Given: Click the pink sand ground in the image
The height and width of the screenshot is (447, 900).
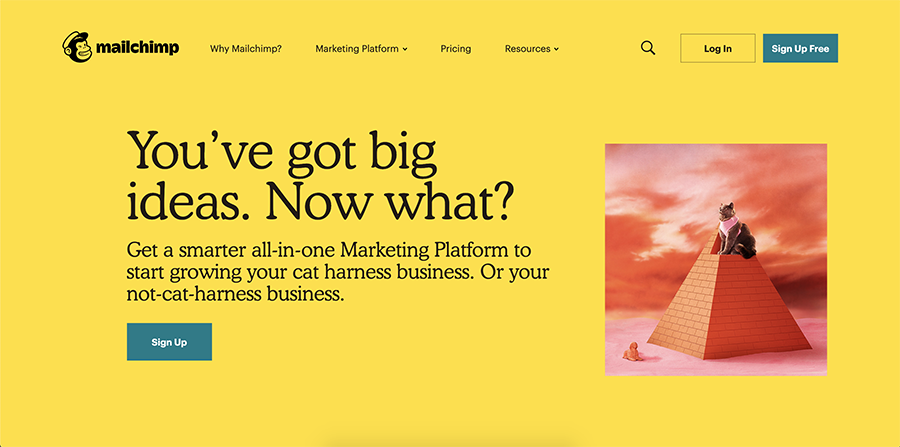Looking at the screenshot, I should [x=716, y=366].
